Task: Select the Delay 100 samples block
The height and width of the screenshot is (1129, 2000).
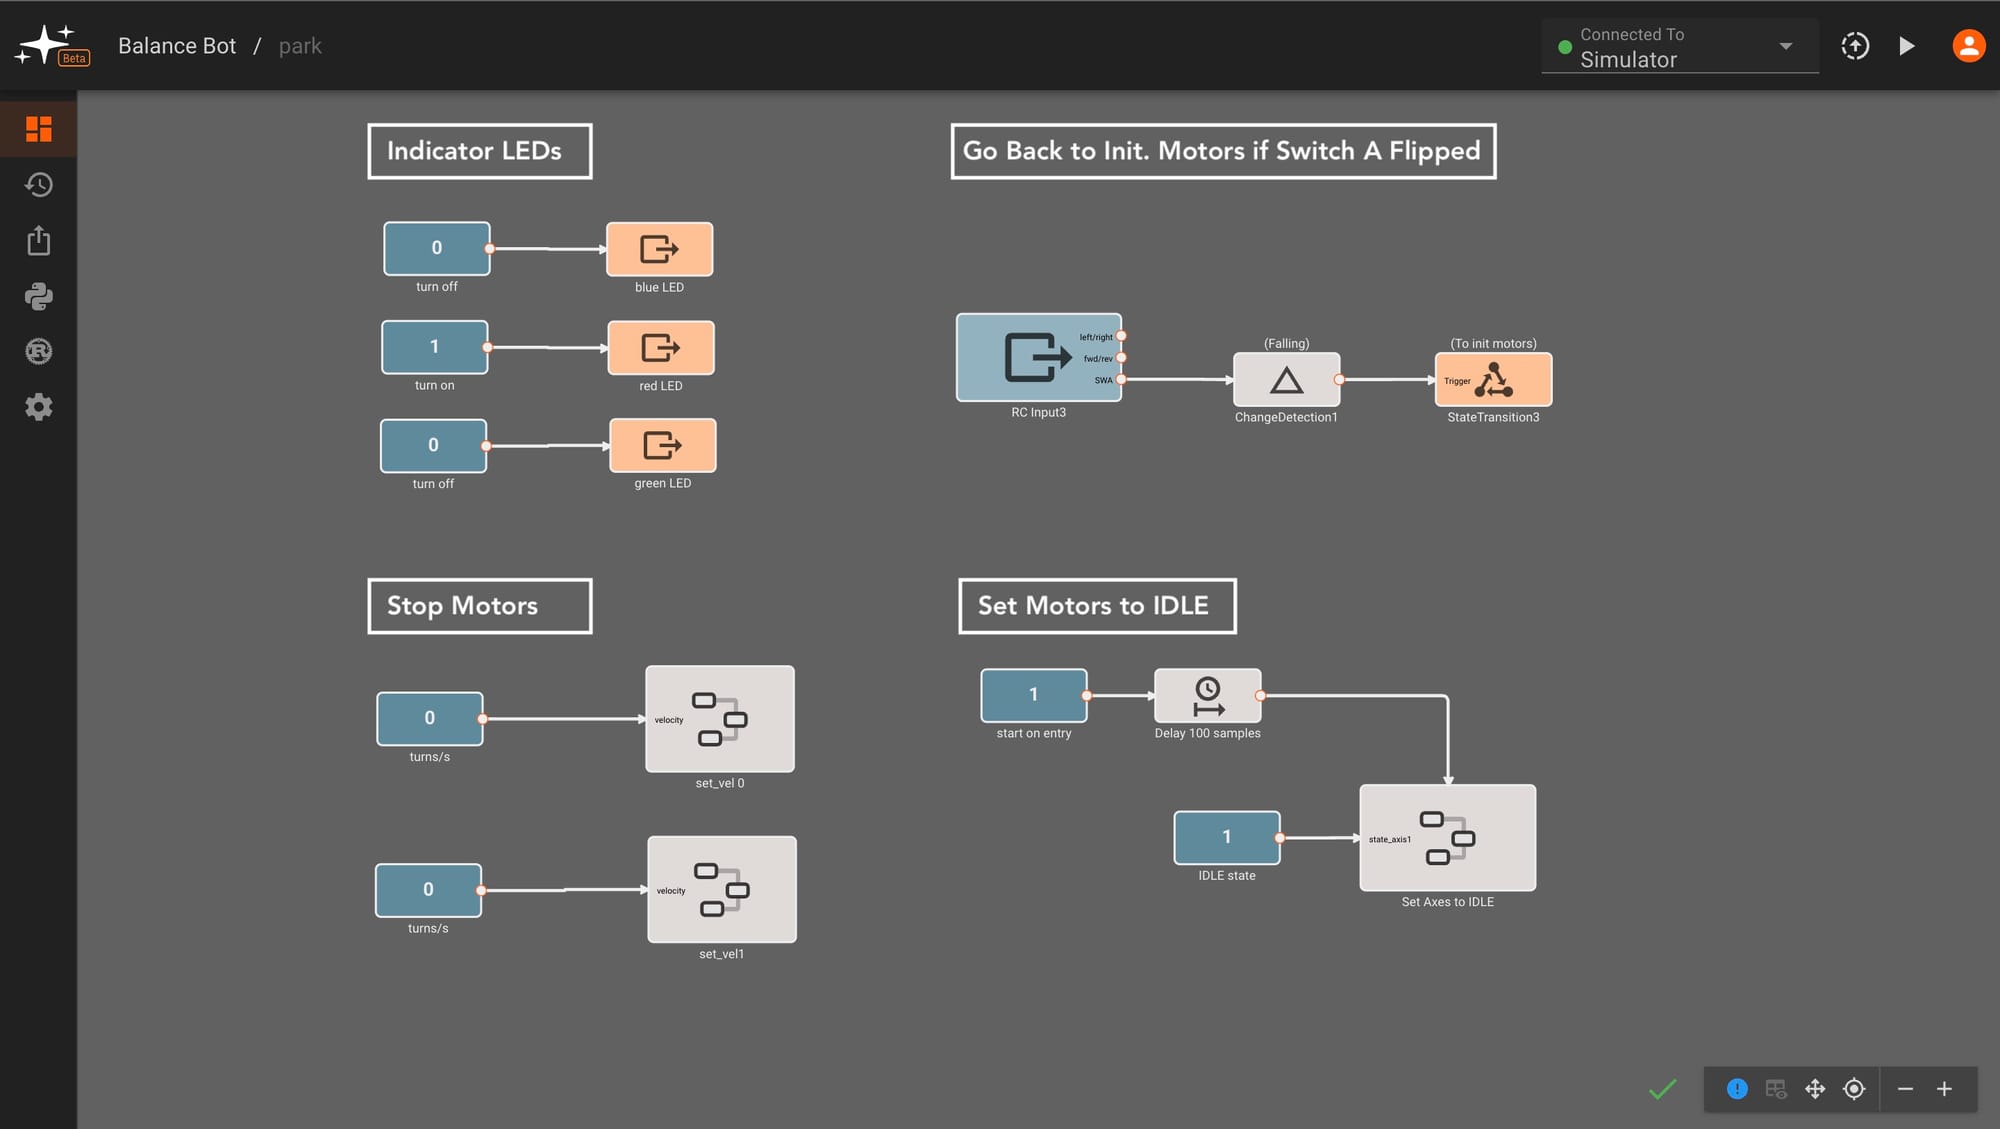Action: click(x=1207, y=696)
